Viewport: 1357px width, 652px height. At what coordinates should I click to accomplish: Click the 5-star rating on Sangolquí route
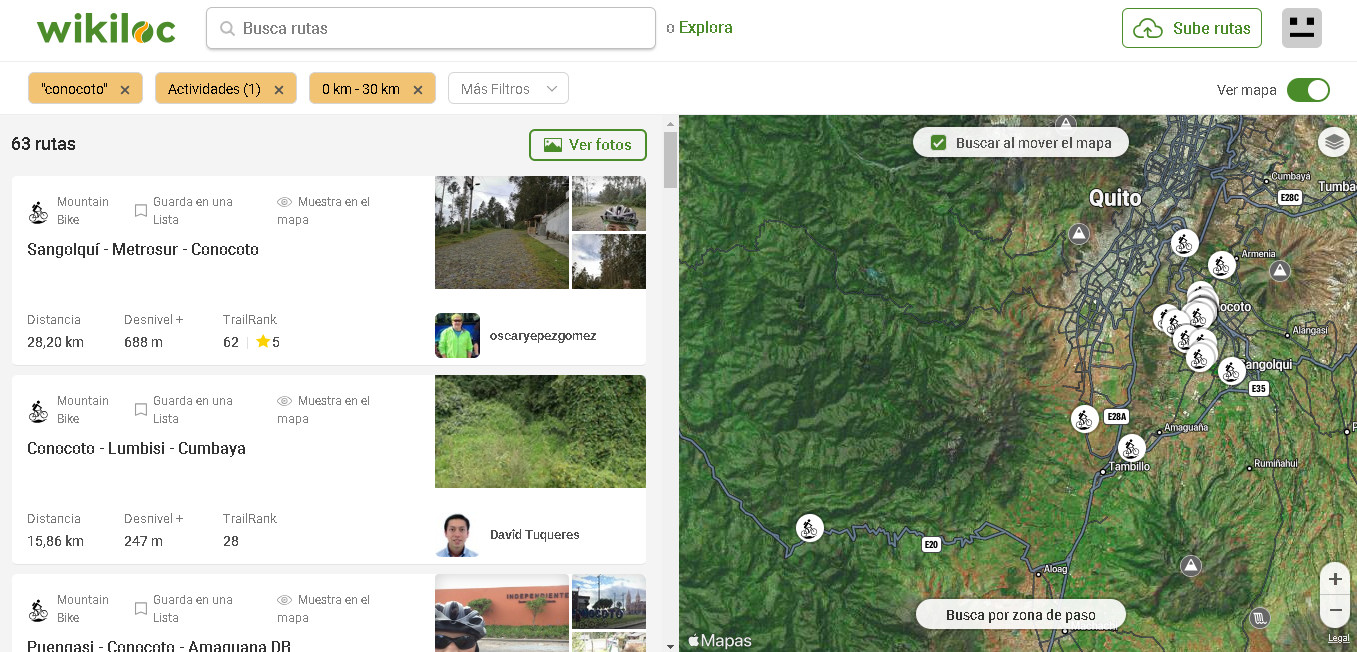coord(268,342)
